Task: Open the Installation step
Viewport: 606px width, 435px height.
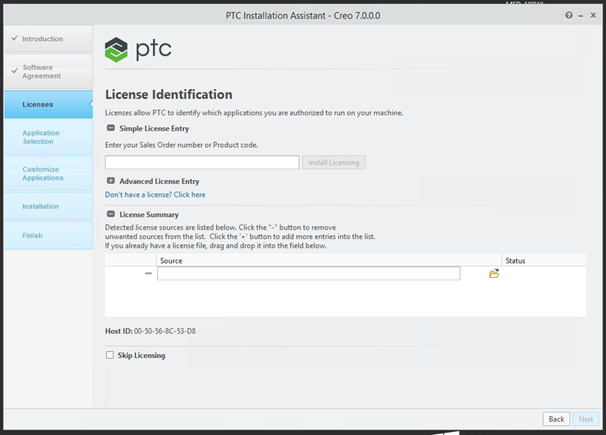Action: tap(49, 206)
